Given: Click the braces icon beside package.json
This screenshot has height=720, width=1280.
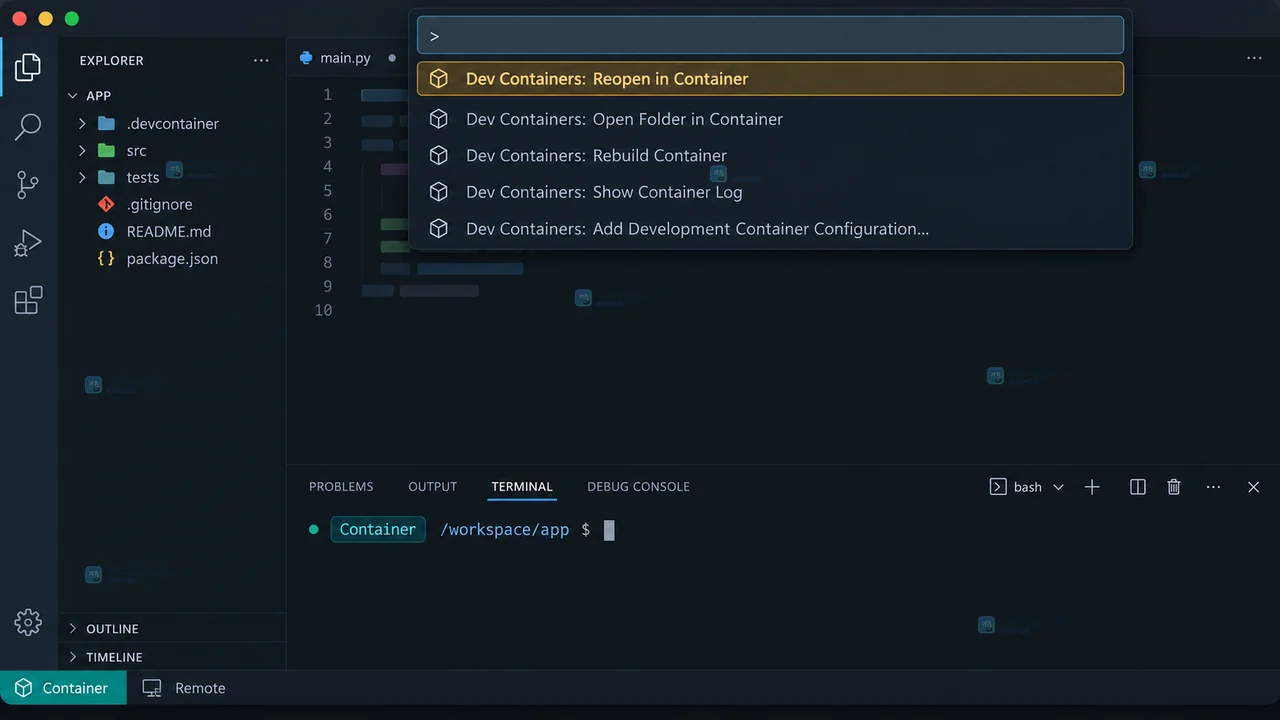Looking at the screenshot, I should click(106, 258).
